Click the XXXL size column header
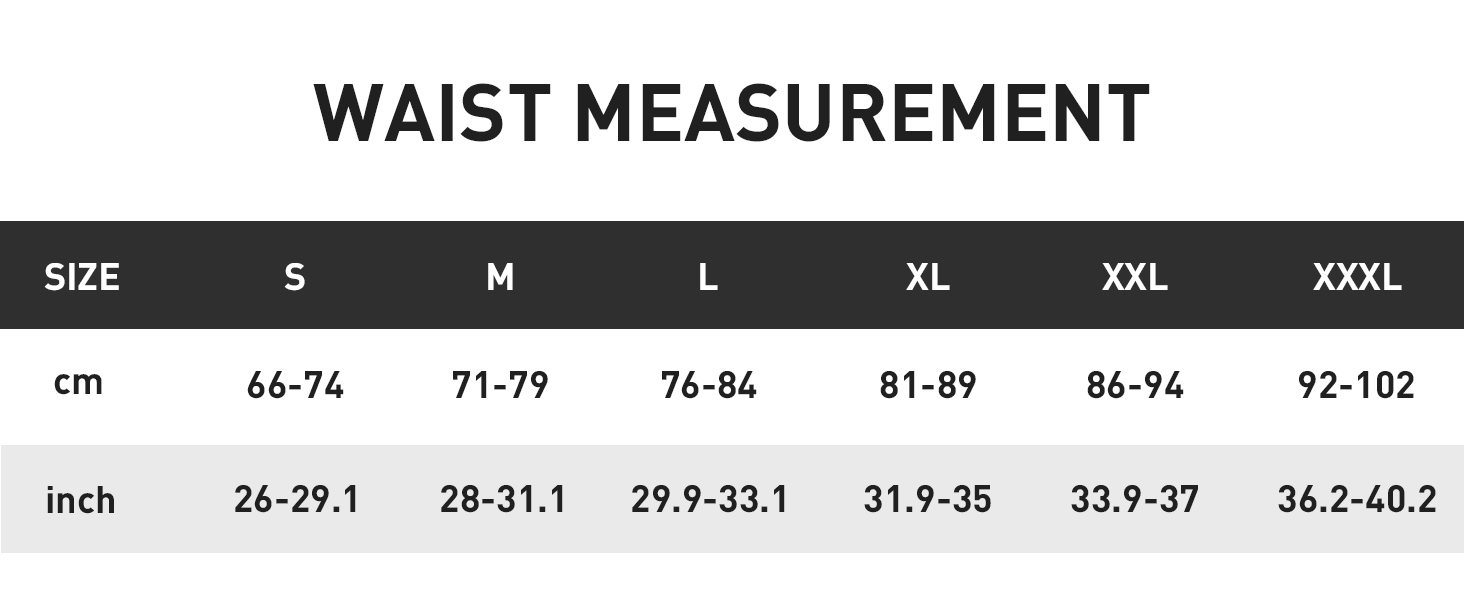The image size is (1464, 600). [x=1356, y=277]
